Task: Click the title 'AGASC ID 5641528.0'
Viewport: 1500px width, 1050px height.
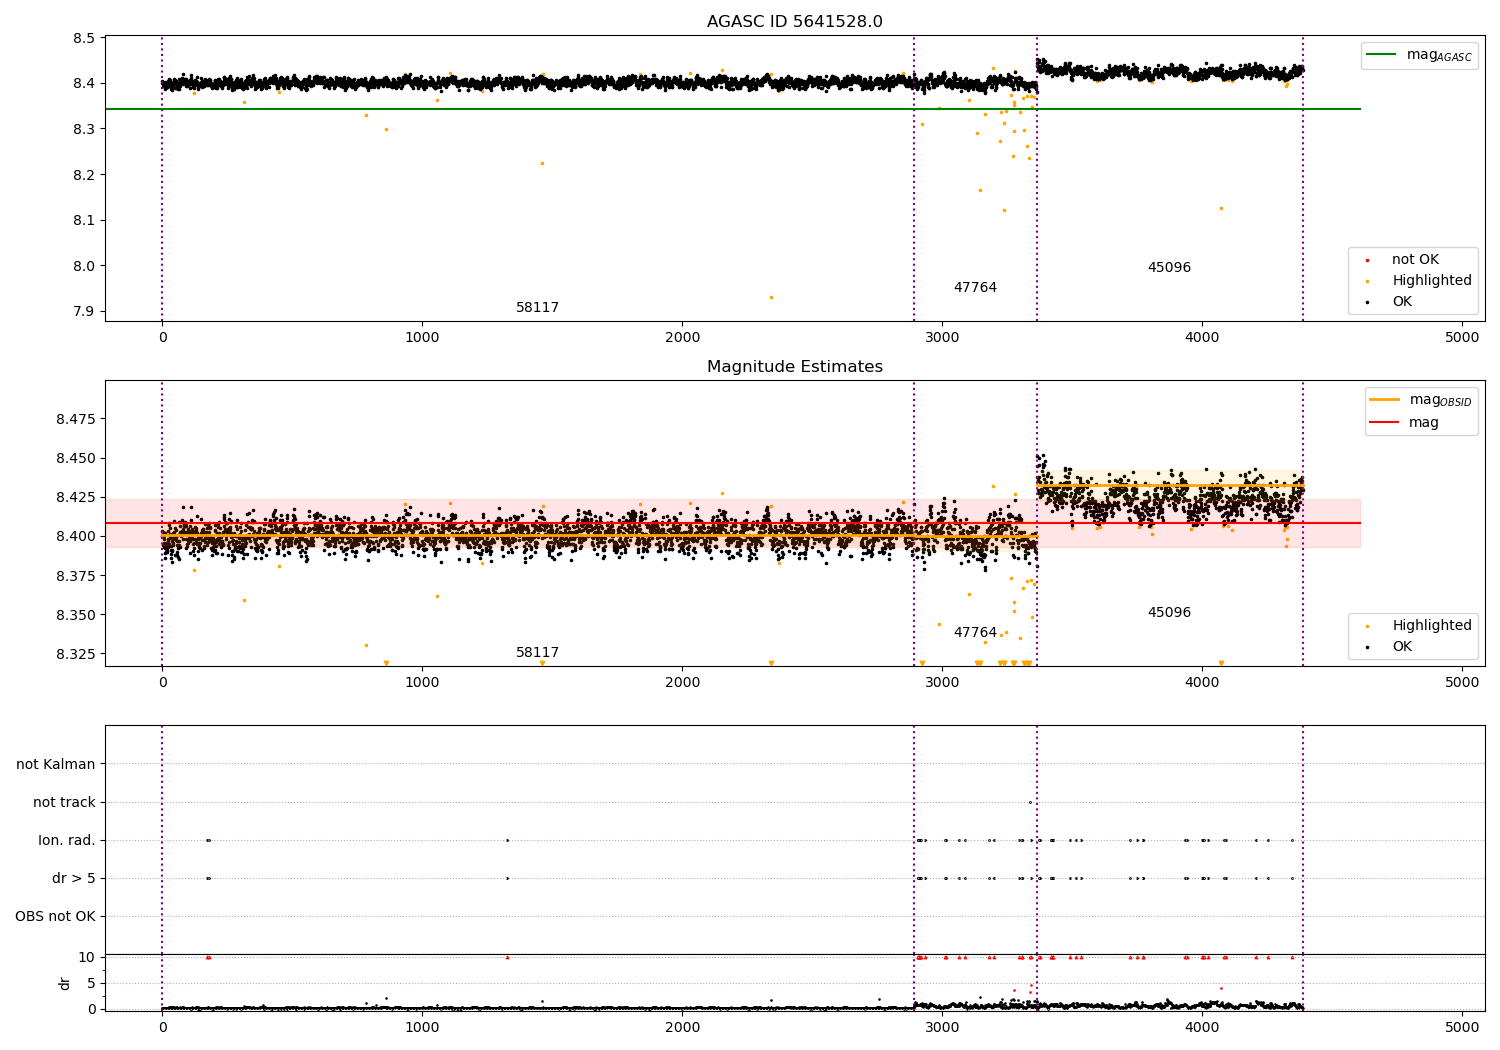Action: [x=794, y=22]
